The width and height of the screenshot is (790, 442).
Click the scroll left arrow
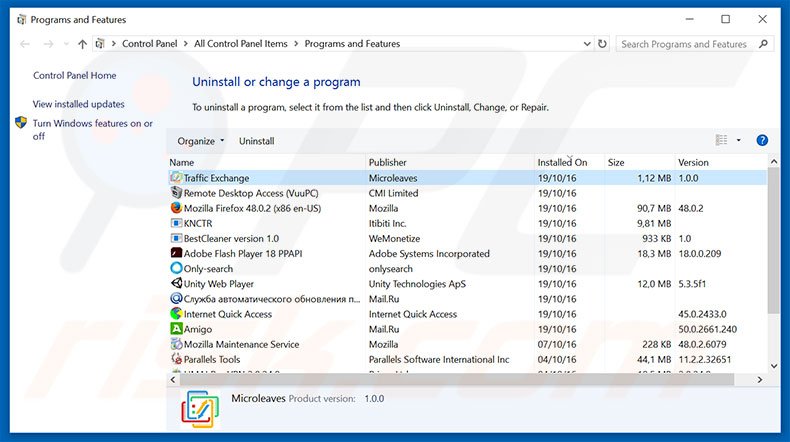(173, 380)
